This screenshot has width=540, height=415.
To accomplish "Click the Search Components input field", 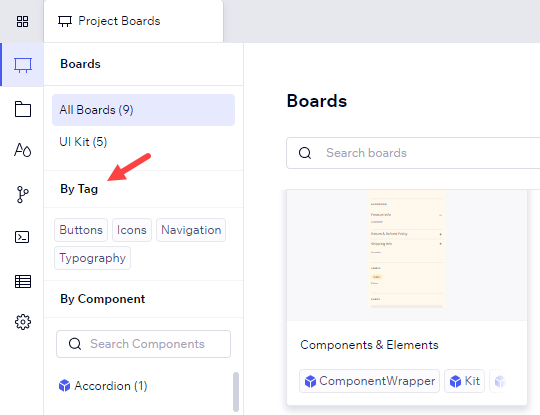I will pos(143,344).
